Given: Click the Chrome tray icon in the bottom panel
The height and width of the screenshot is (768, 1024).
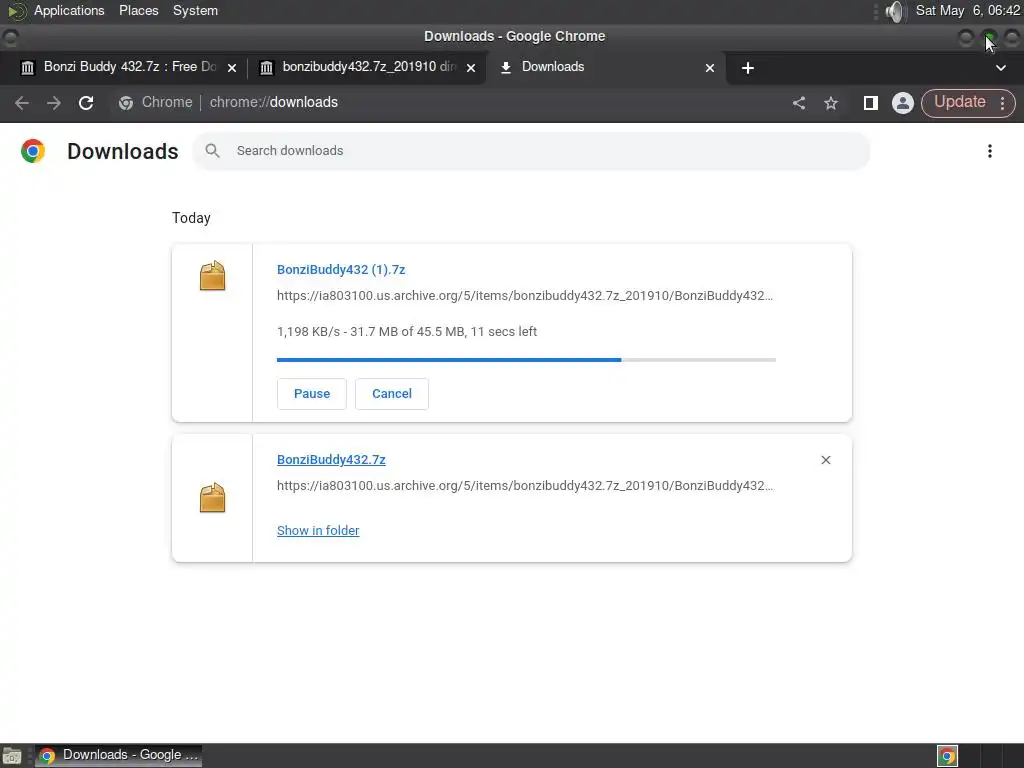Looking at the screenshot, I should (947, 756).
